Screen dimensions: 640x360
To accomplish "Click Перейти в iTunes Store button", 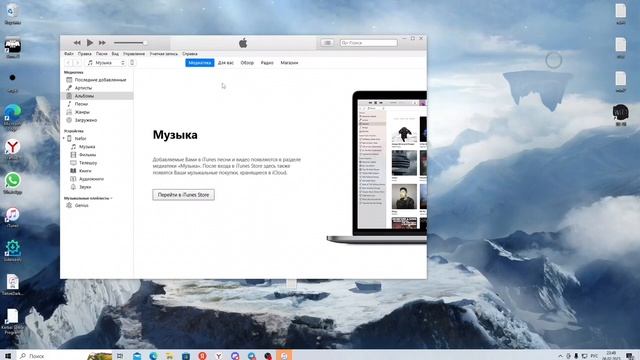I will (184, 195).
